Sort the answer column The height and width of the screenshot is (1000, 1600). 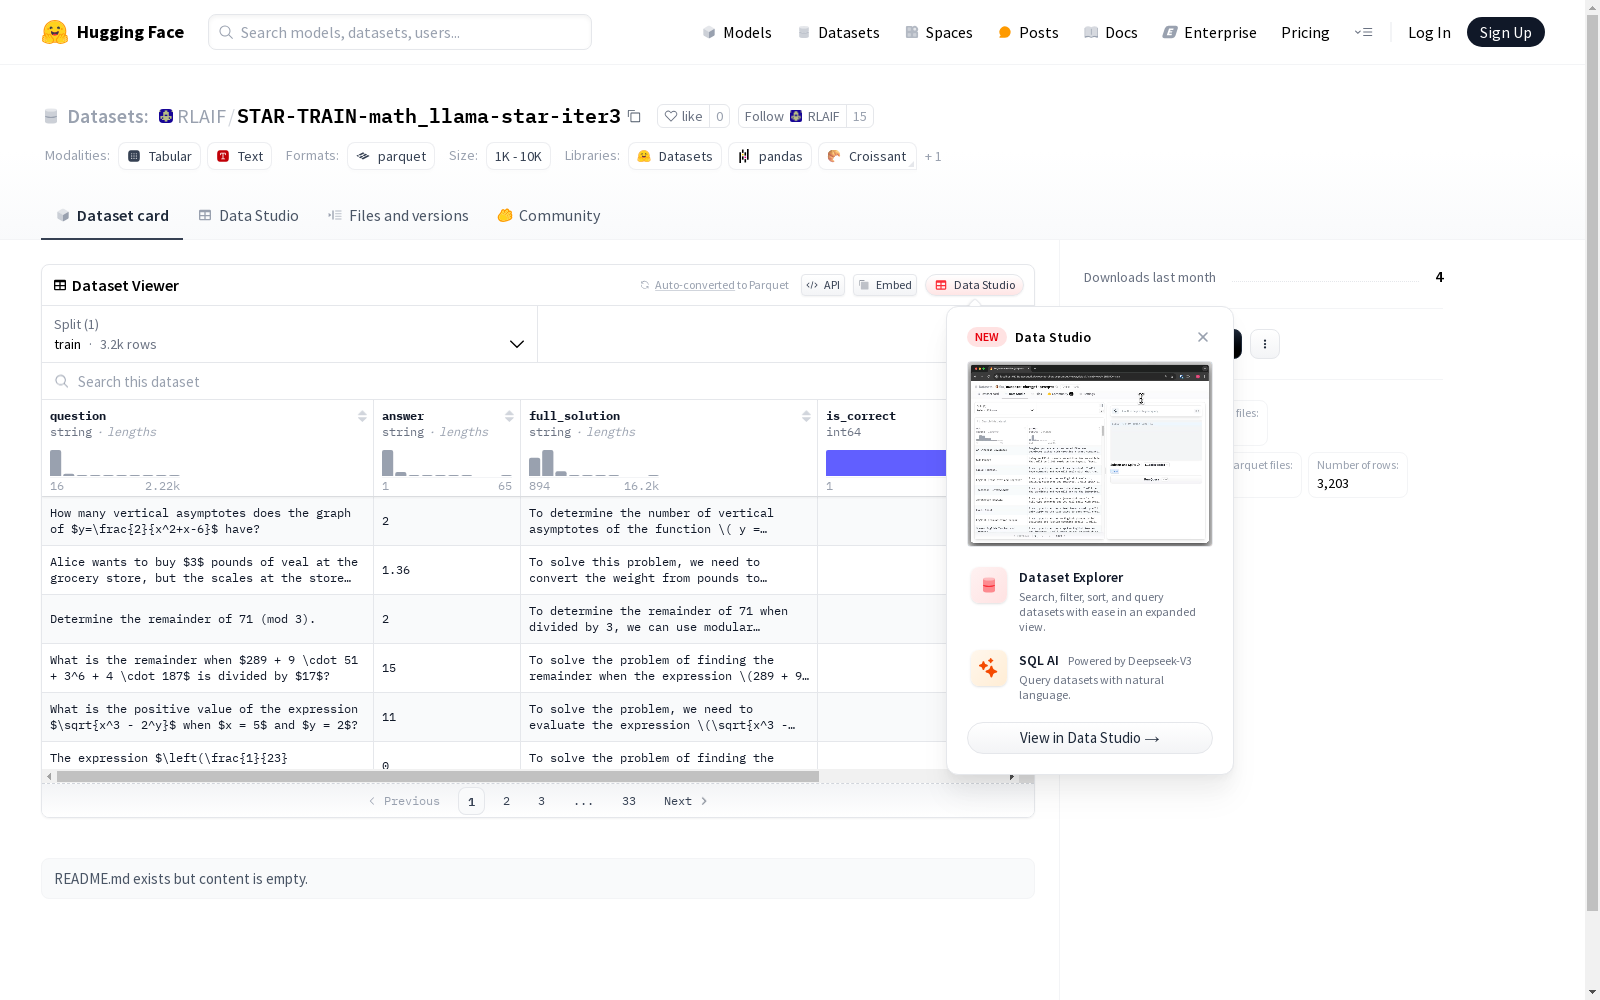509,416
